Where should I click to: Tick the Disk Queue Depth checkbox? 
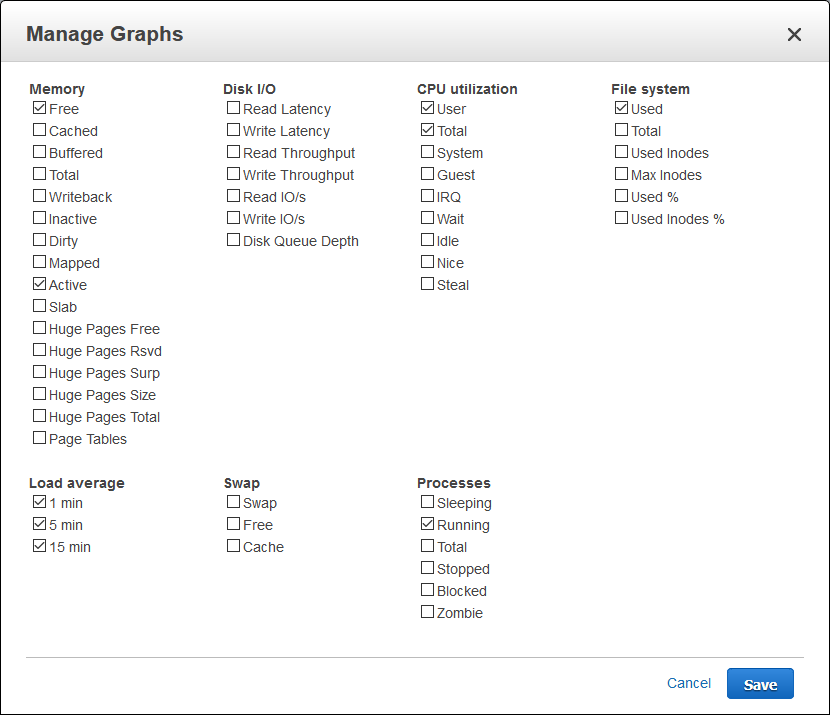pyautogui.click(x=233, y=240)
